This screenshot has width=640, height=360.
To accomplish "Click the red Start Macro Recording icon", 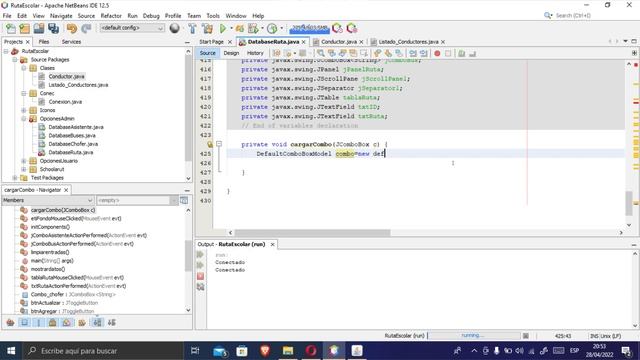I will click(x=437, y=53).
